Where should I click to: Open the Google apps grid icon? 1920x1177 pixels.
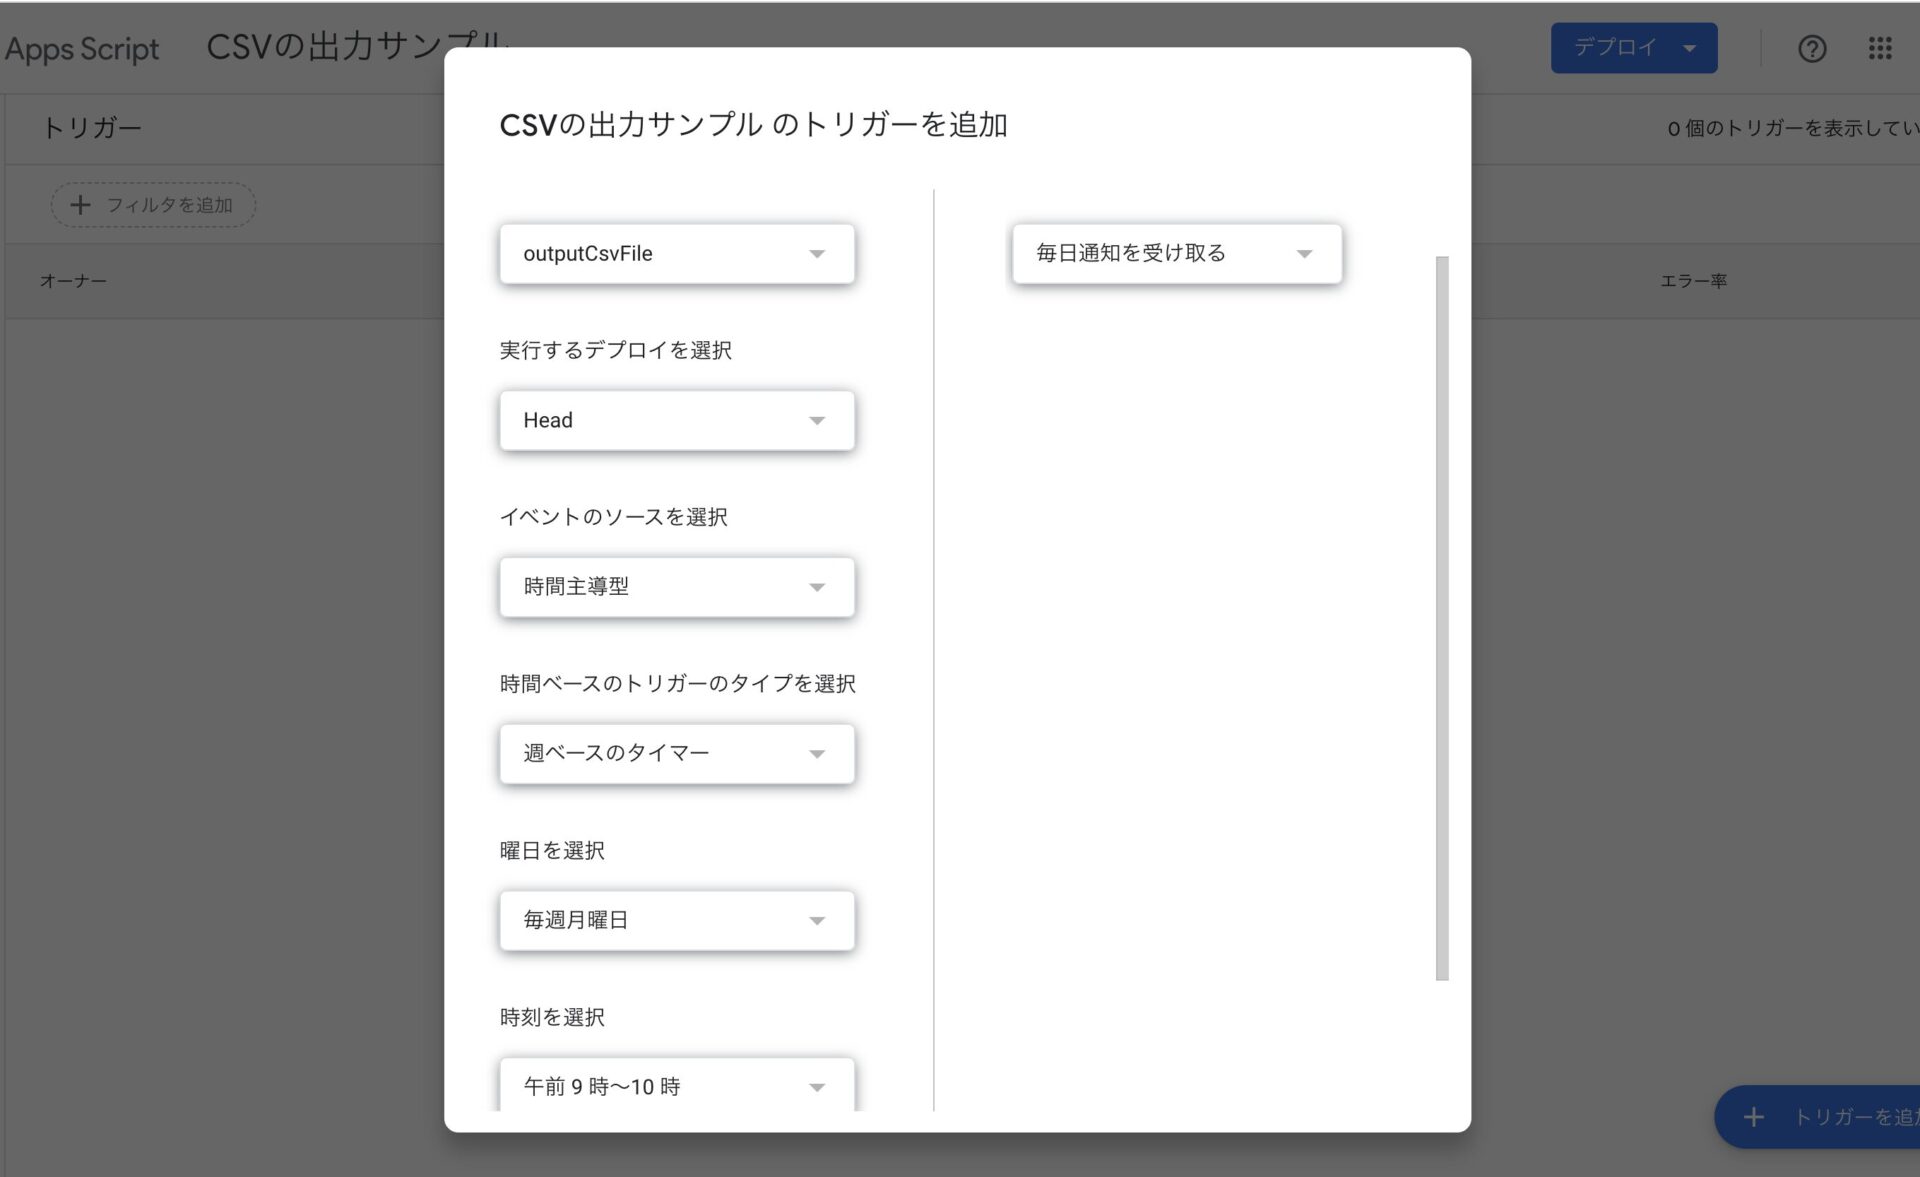tap(1879, 48)
